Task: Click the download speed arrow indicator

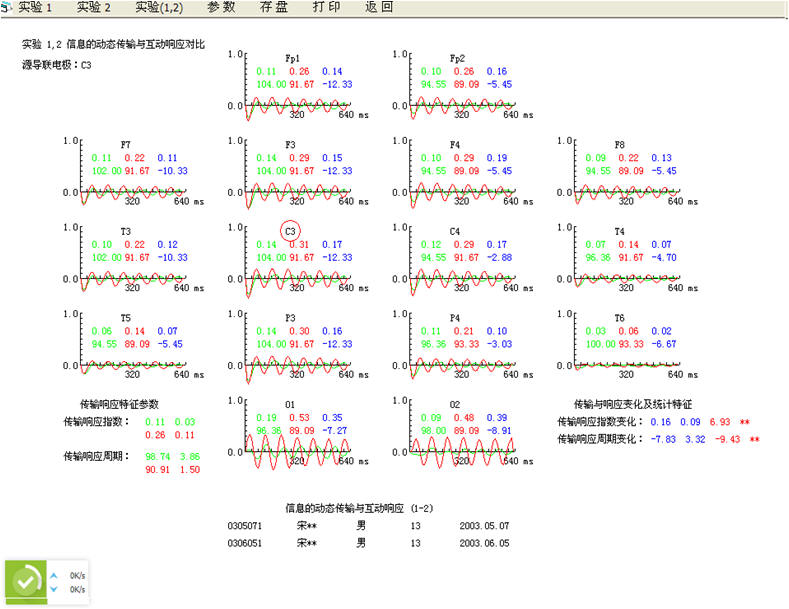Action: coord(54,589)
